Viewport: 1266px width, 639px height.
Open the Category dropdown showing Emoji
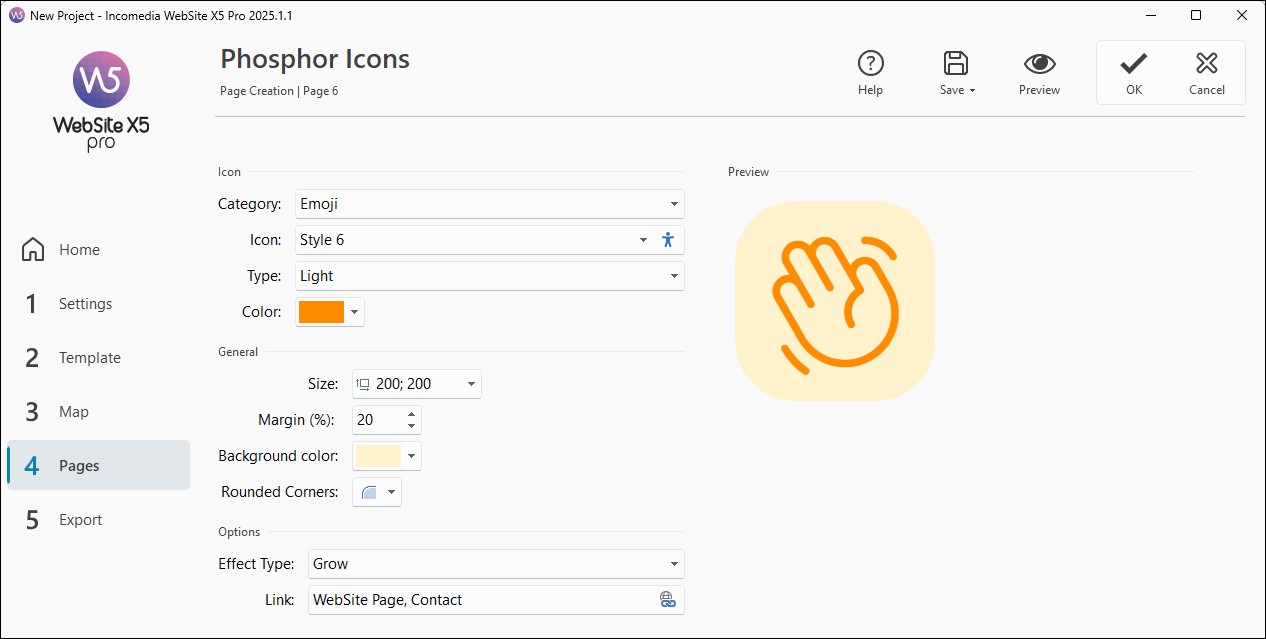[x=490, y=204]
